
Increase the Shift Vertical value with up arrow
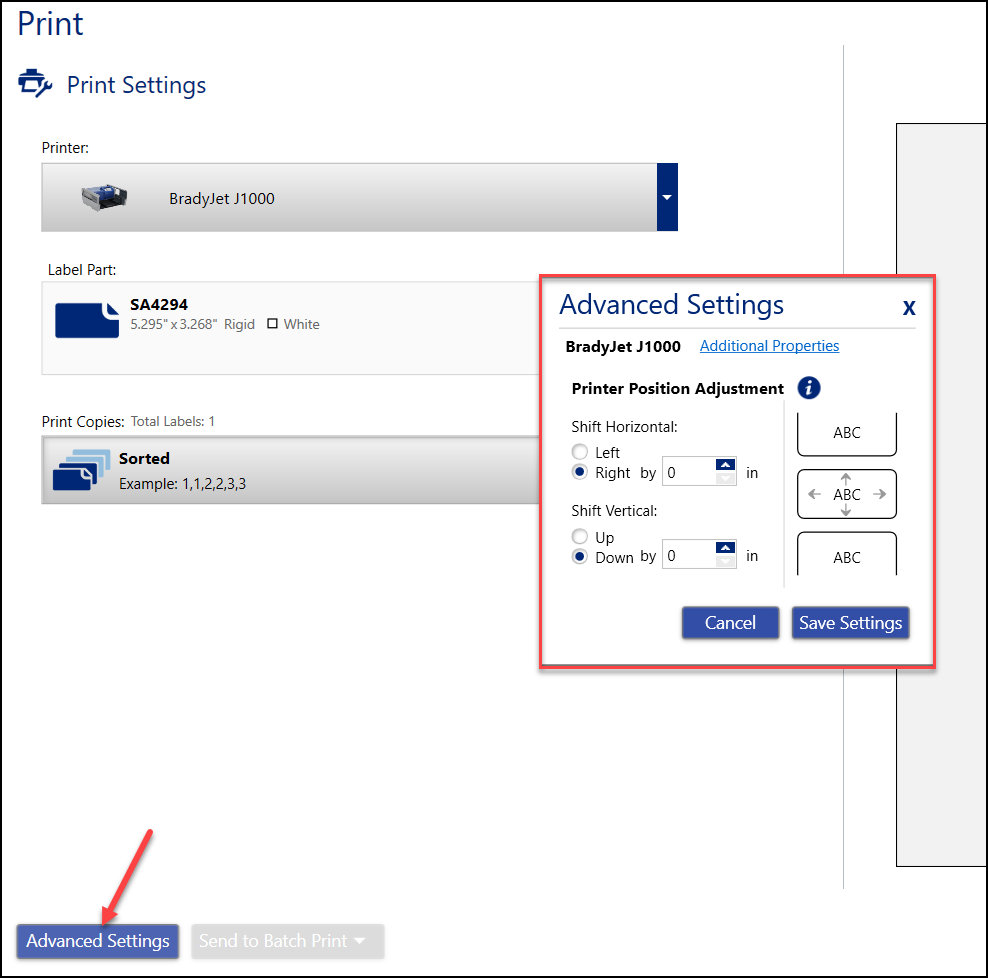(x=726, y=549)
